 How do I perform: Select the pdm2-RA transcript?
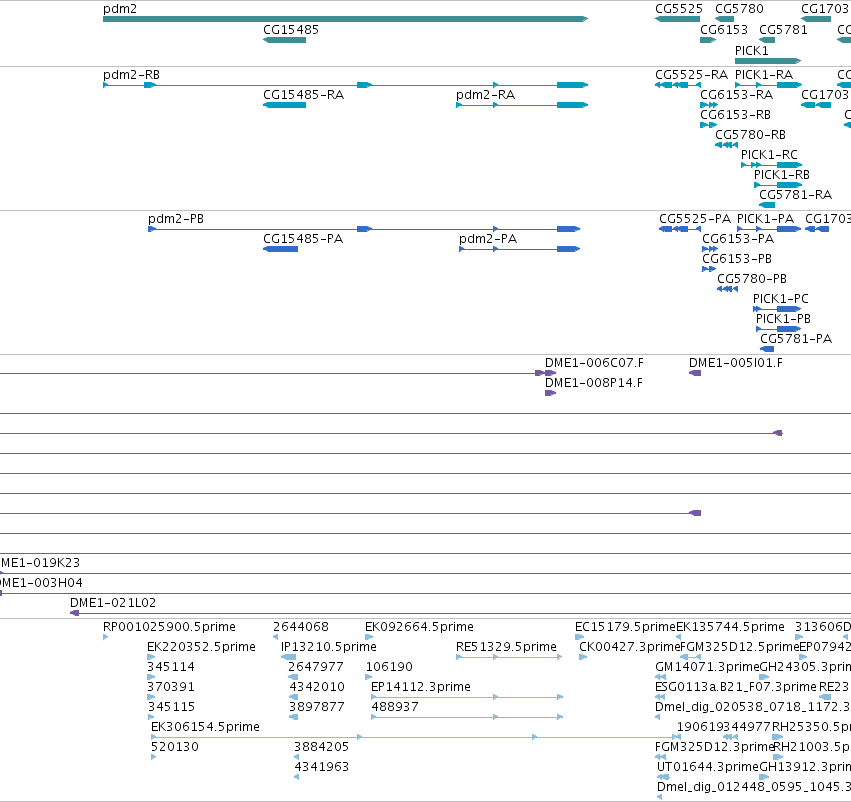(522, 105)
